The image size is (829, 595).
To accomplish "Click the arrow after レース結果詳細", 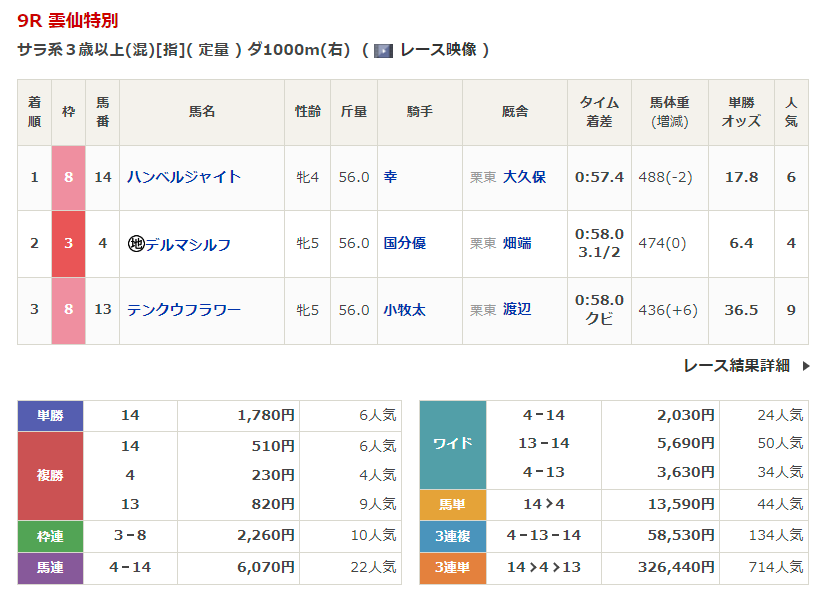I will (806, 366).
